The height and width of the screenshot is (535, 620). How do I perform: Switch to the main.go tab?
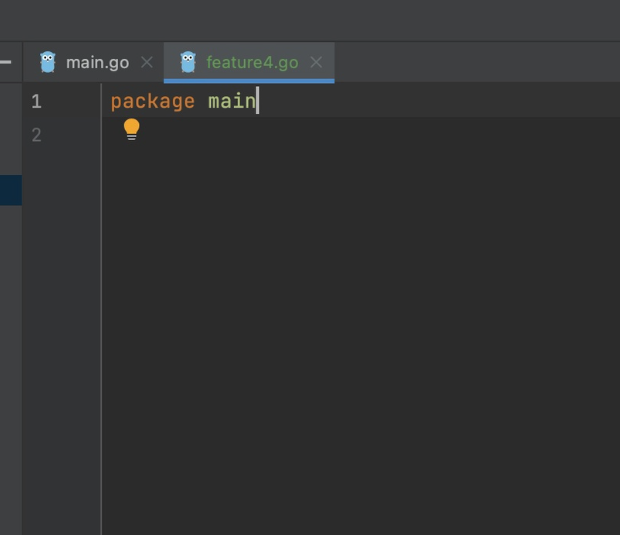click(97, 62)
